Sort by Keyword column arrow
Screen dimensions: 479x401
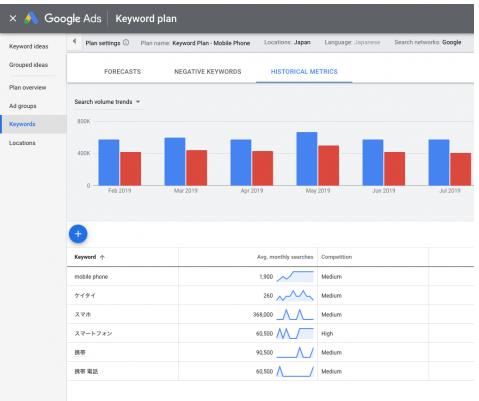102,257
